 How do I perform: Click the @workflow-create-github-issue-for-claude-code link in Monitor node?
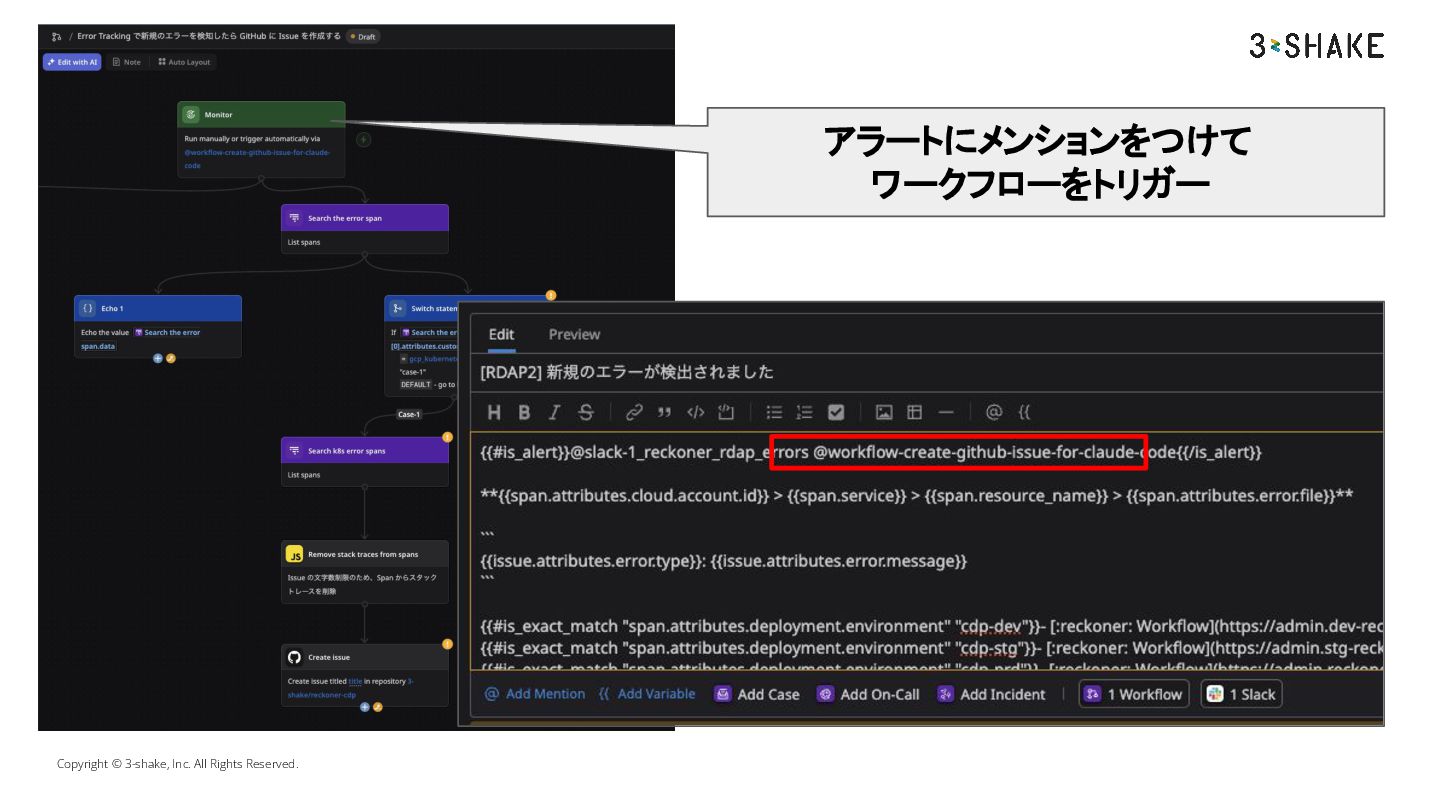[257, 159]
